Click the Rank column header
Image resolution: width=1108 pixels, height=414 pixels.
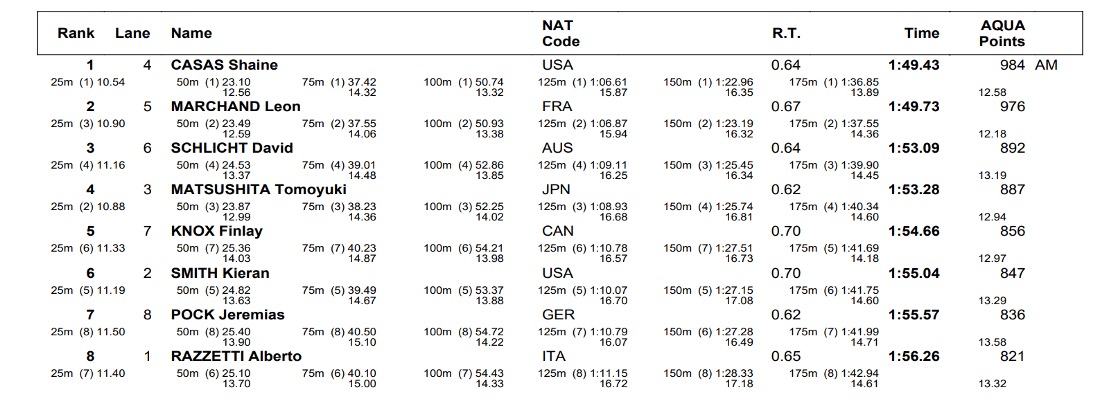(x=75, y=33)
